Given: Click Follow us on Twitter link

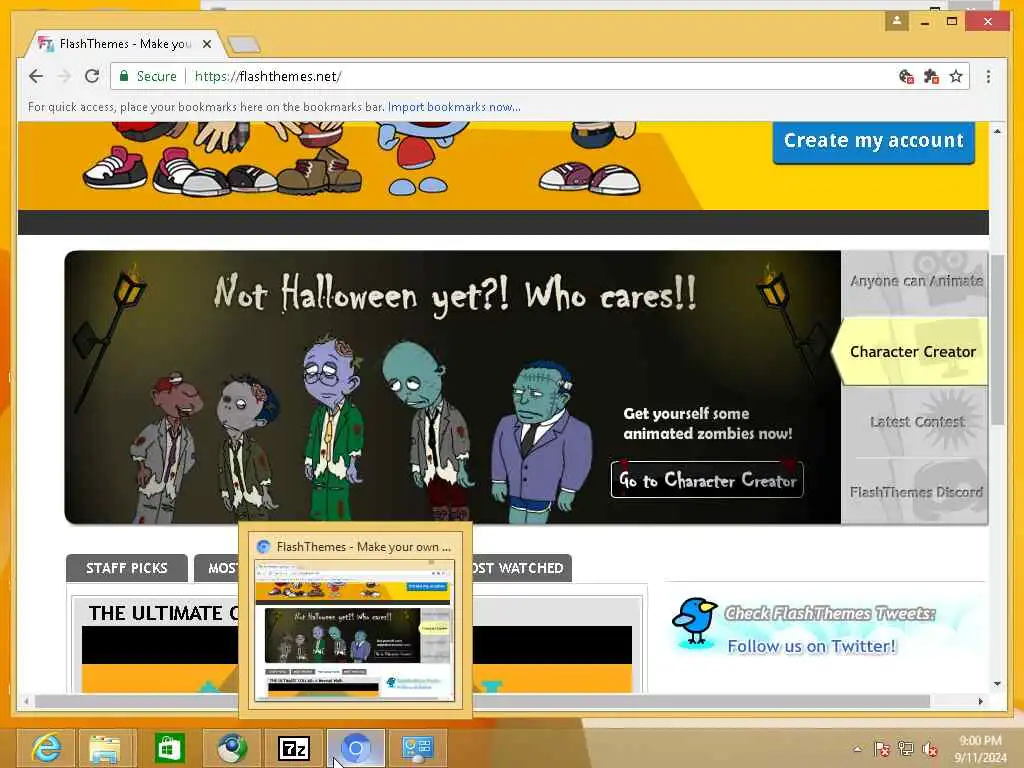Looking at the screenshot, I should click(812, 646).
